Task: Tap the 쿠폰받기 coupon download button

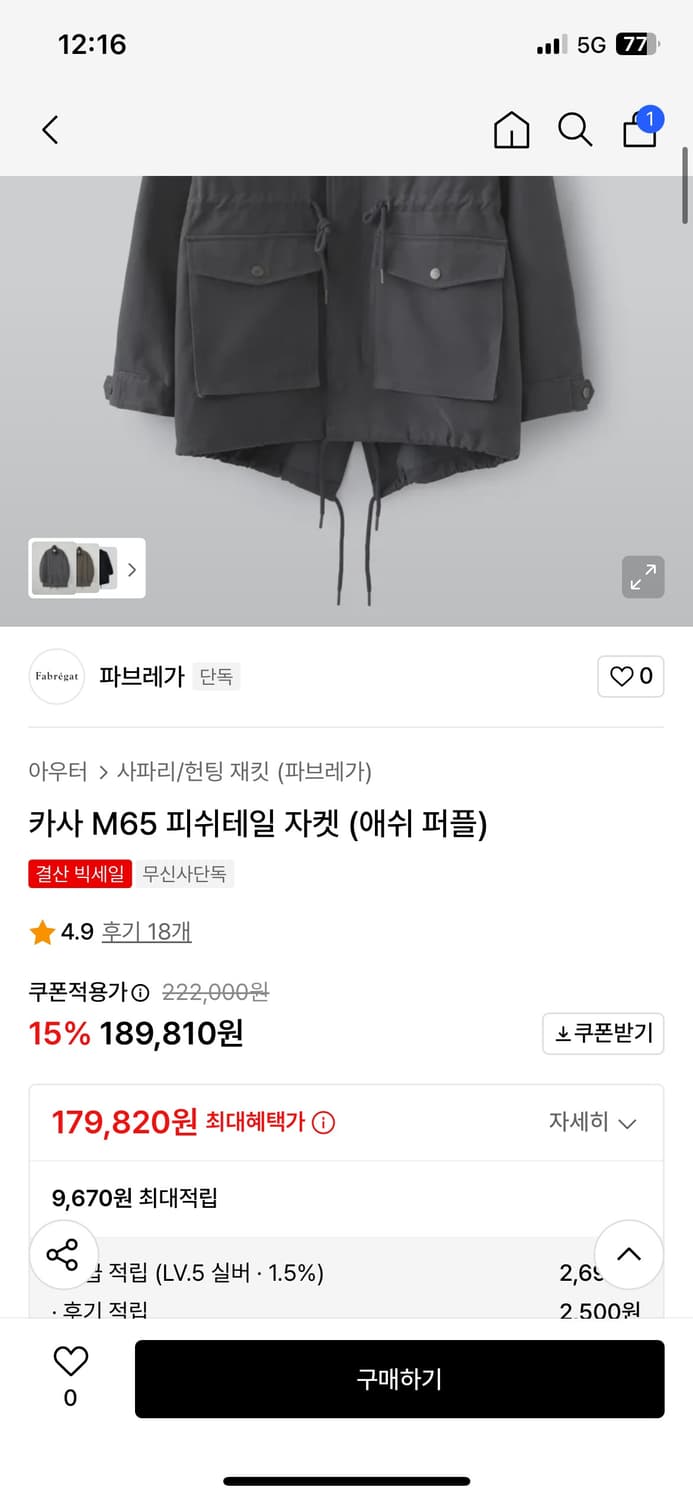Action: 603,1033
